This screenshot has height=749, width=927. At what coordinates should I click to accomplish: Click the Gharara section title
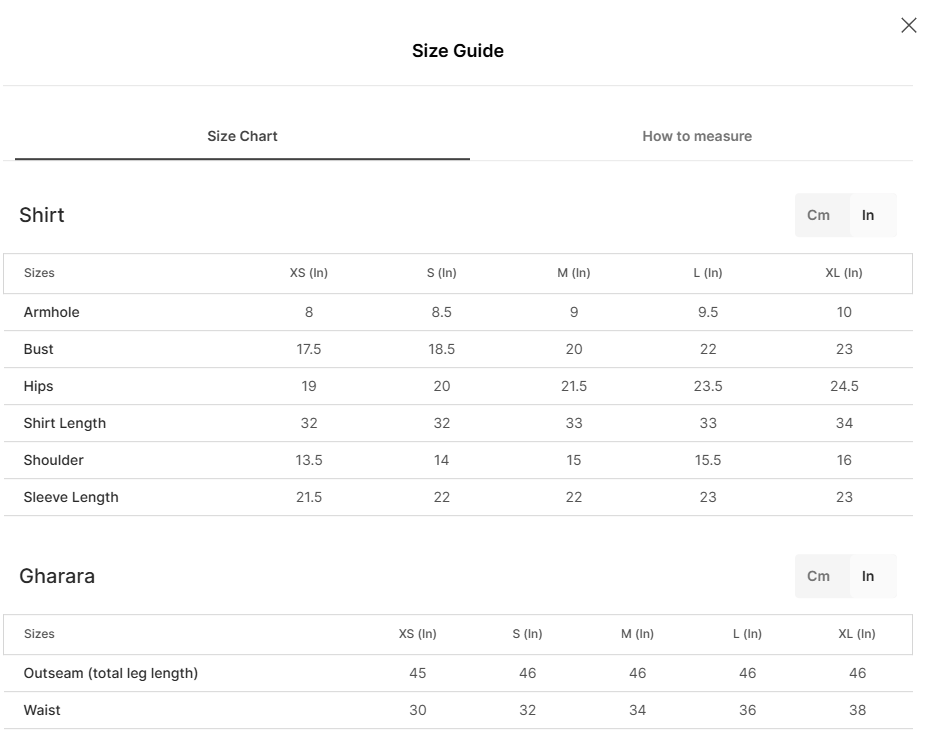pos(57,576)
